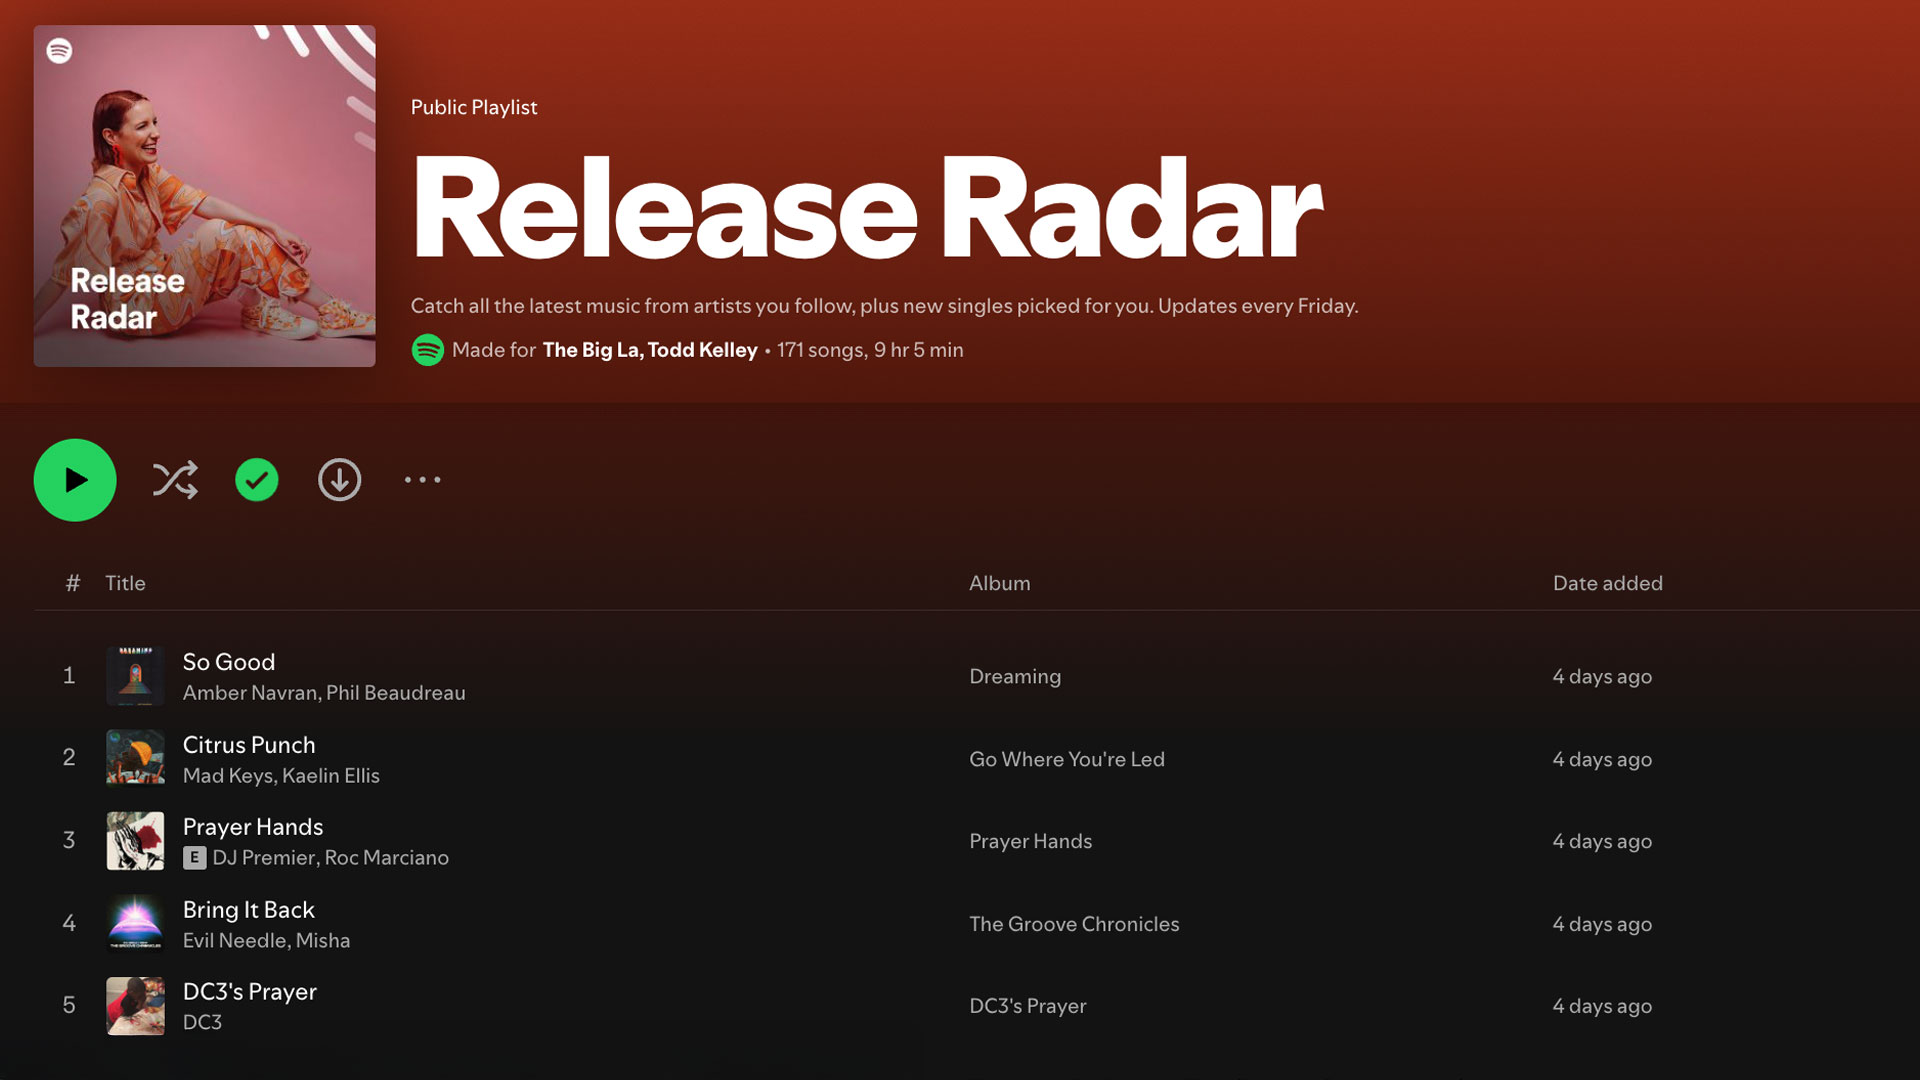Open album Go Where You're Led
Screen dimensions: 1920x1080
pyautogui.click(x=1067, y=759)
